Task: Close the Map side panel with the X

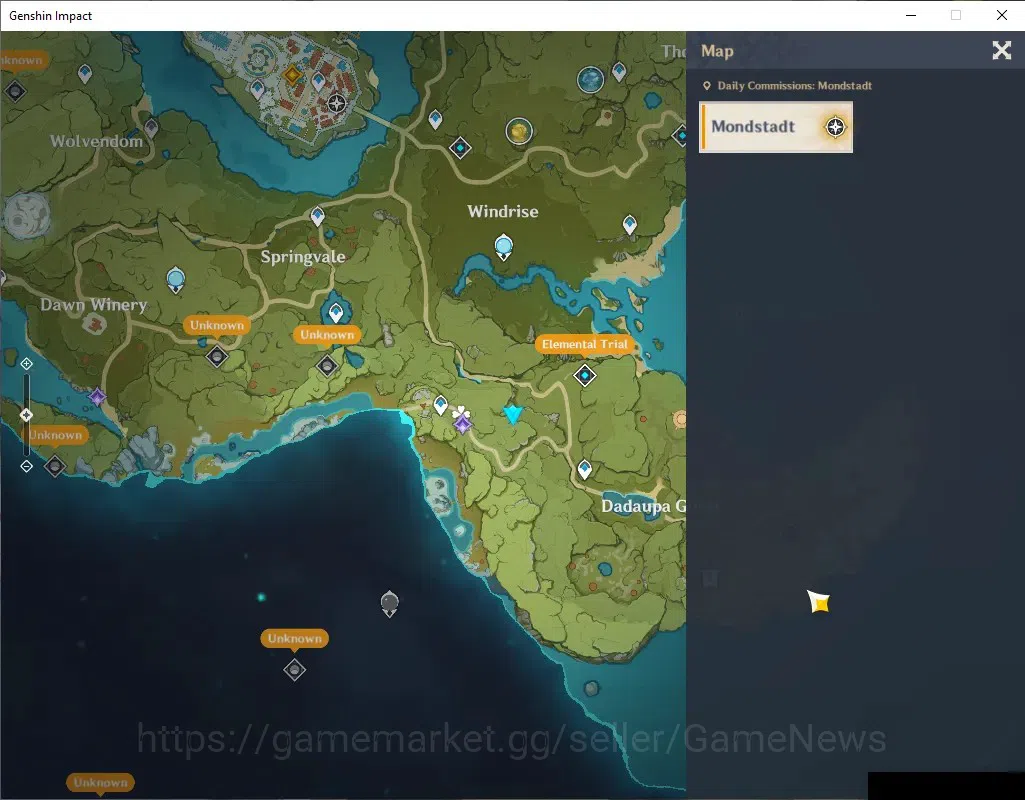Action: [1001, 50]
